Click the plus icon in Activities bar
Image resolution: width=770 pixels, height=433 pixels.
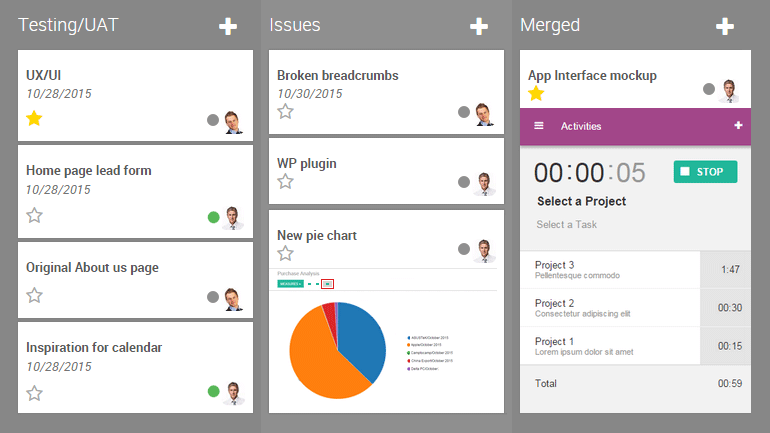(738, 126)
